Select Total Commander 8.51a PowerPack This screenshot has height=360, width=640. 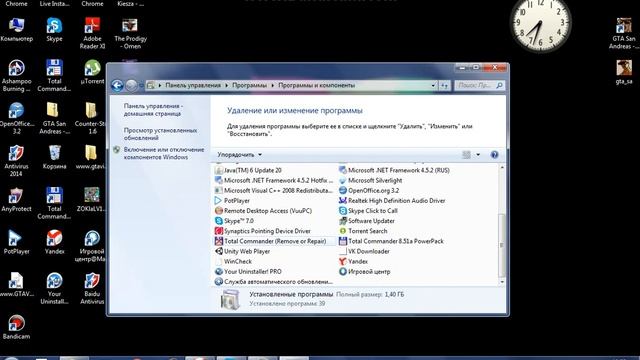pyautogui.click(x=391, y=241)
